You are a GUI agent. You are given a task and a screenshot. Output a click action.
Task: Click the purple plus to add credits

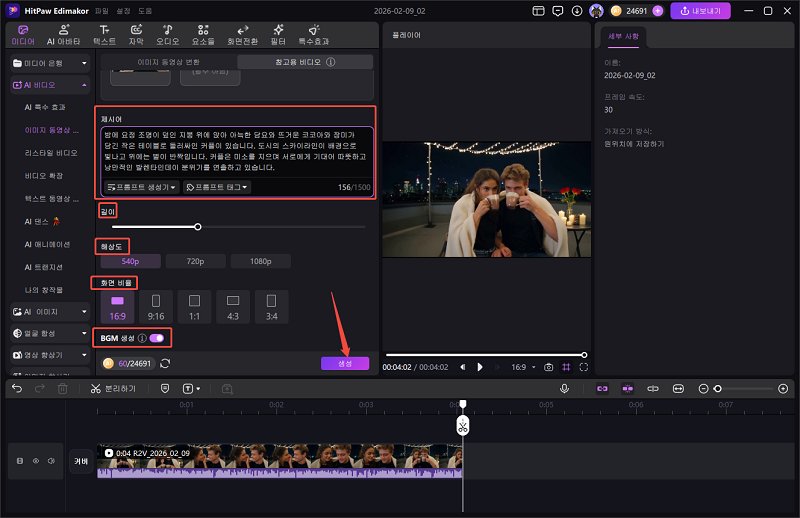coord(658,11)
